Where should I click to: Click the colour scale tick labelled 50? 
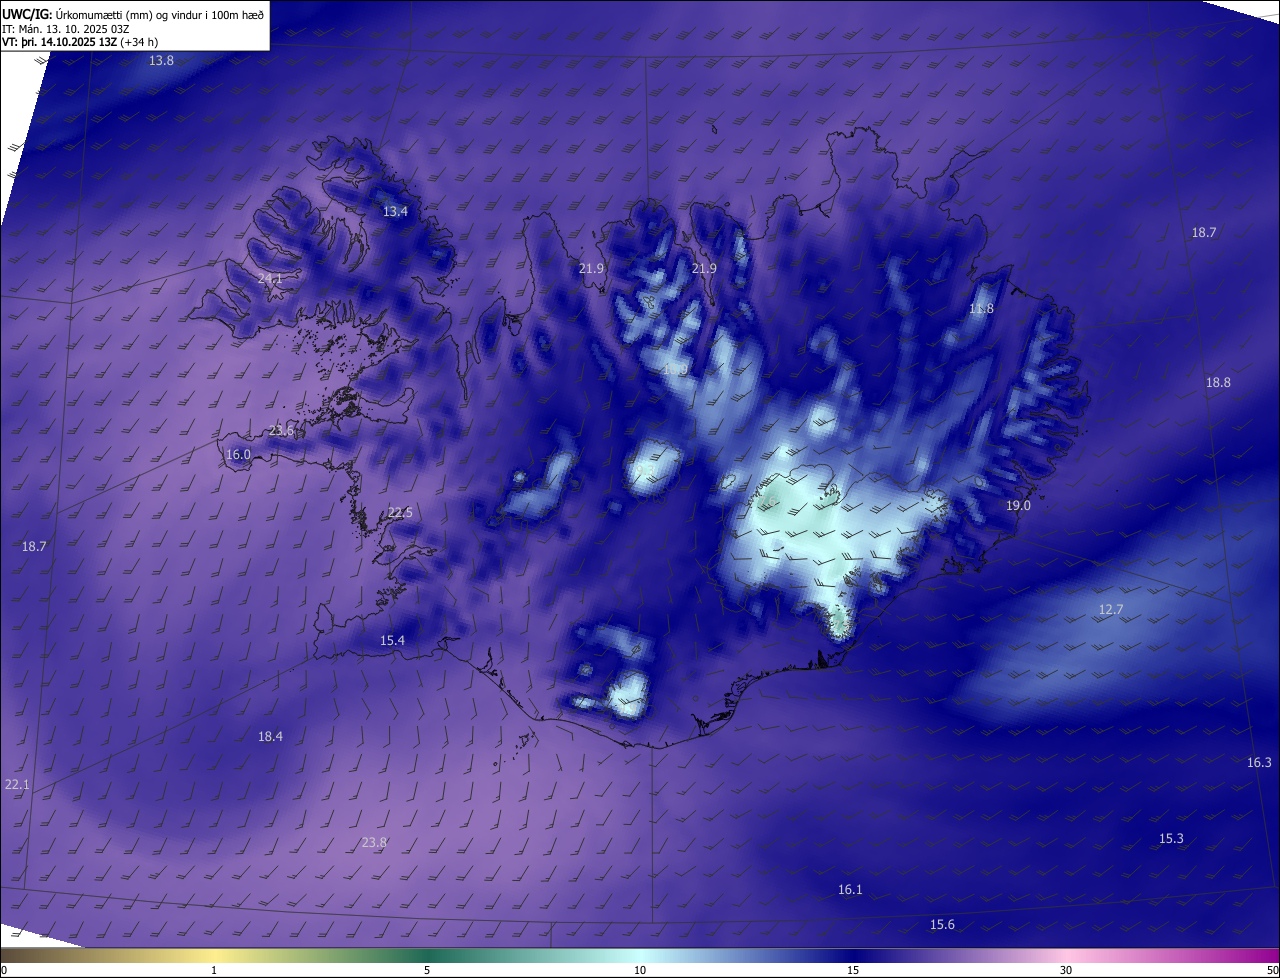[1272, 970]
